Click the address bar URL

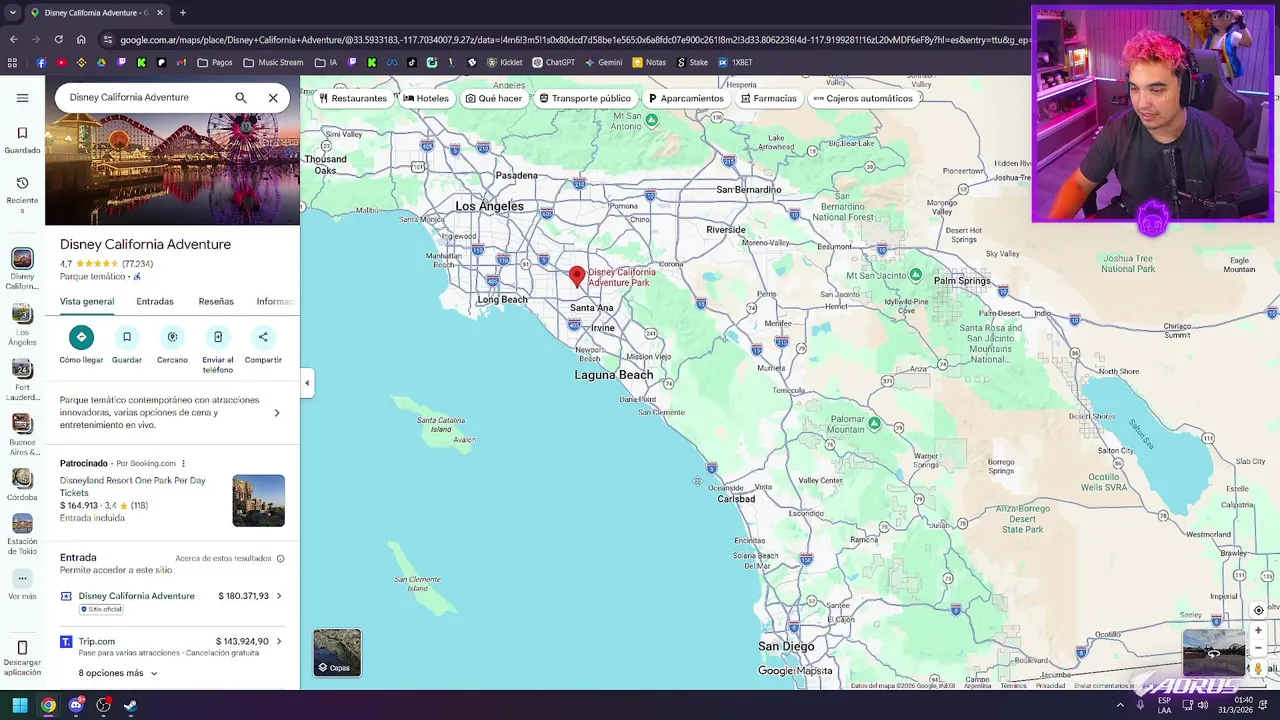coord(575,40)
